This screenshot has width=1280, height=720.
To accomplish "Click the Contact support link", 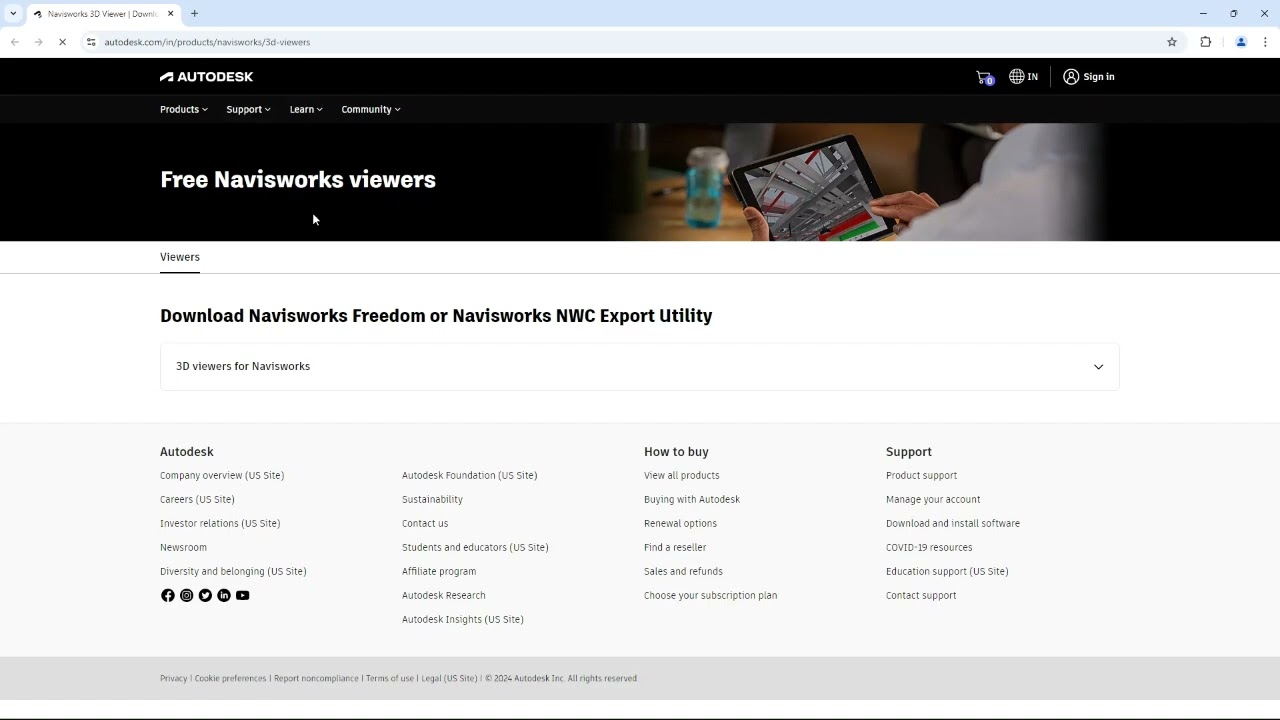I will click(921, 596).
